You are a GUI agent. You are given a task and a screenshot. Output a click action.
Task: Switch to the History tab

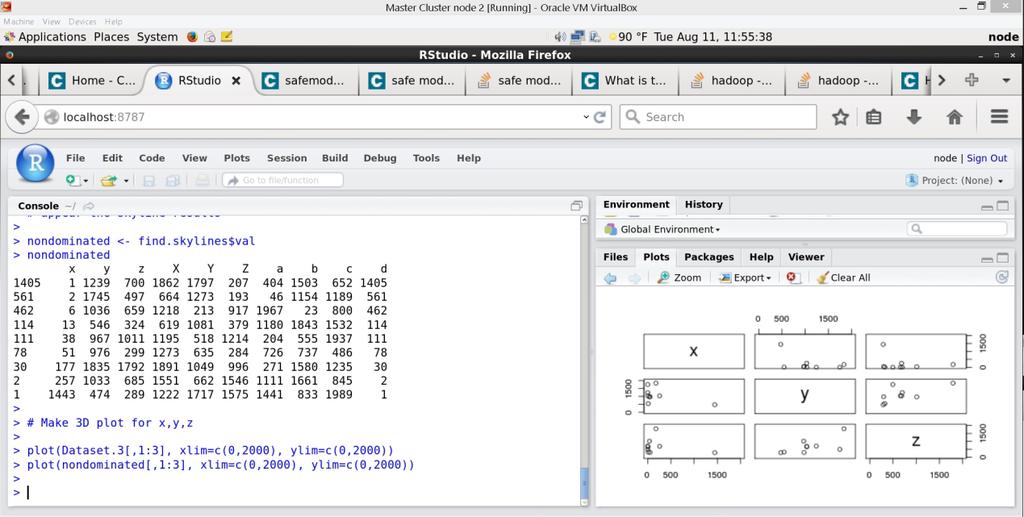(x=703, y=204)
